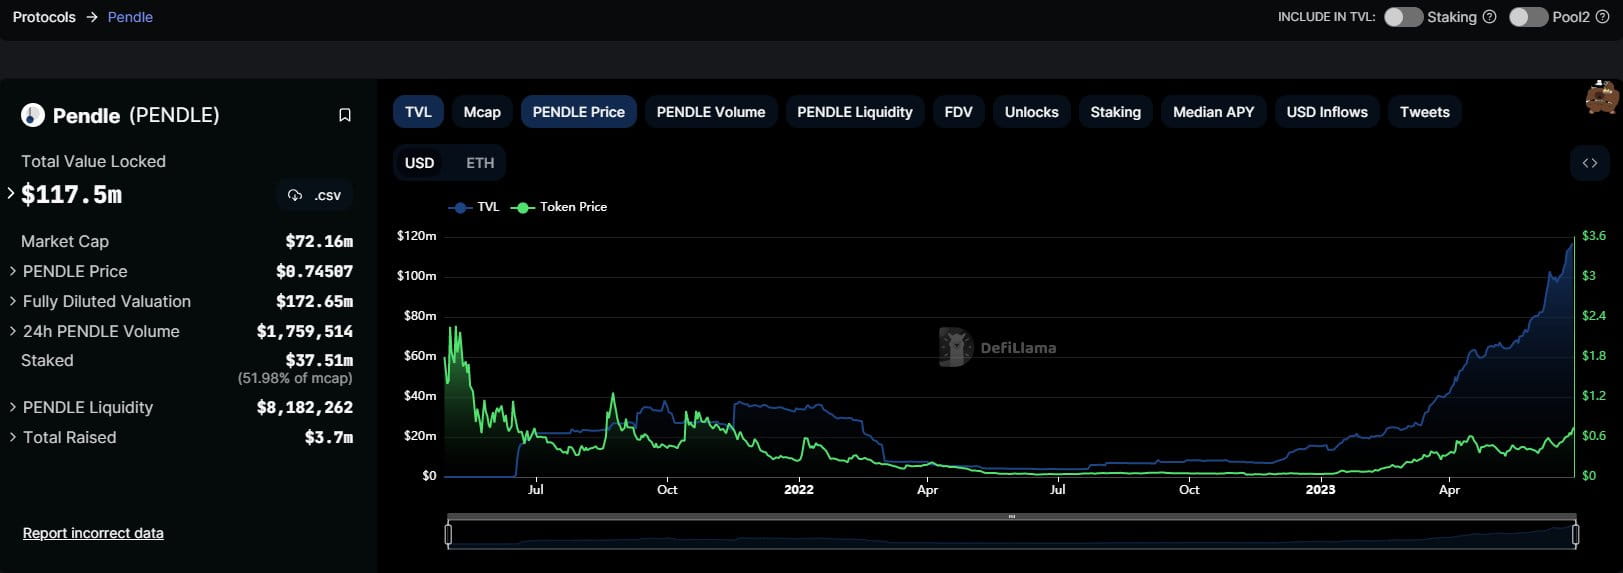
Task: Click the bookmark icon beside Pendle
Action: pyautogui.click(x=345, y=115)
